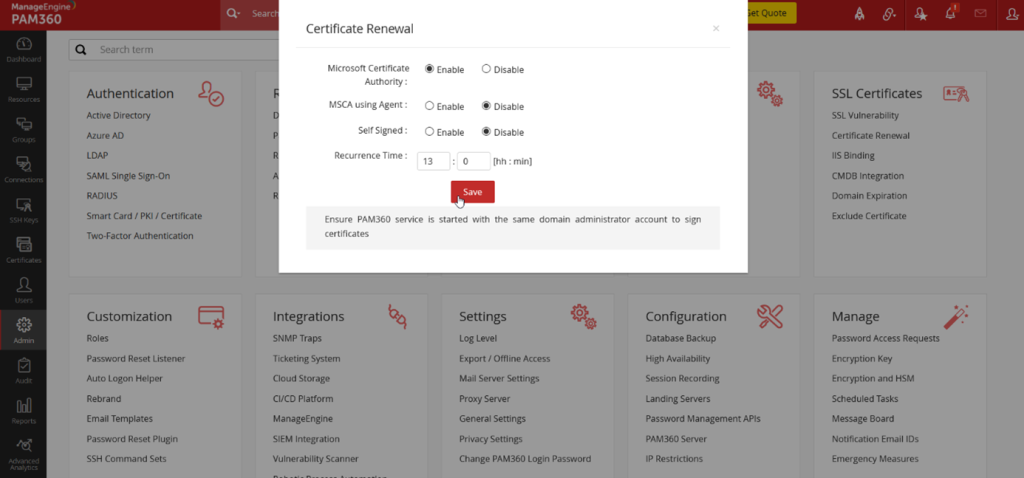
Task: Open the Resources sidebar icon
Action: tap(24, 90)
